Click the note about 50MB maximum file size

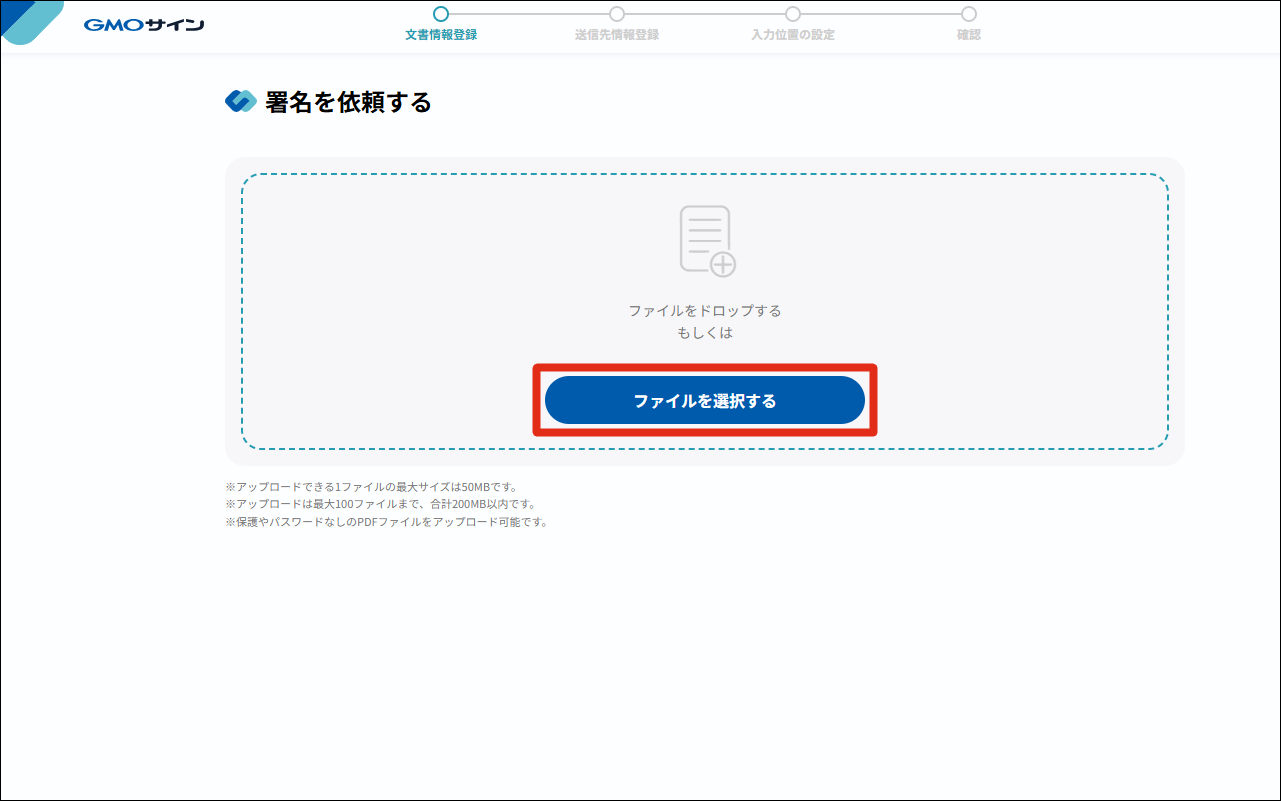click(372, 487)
